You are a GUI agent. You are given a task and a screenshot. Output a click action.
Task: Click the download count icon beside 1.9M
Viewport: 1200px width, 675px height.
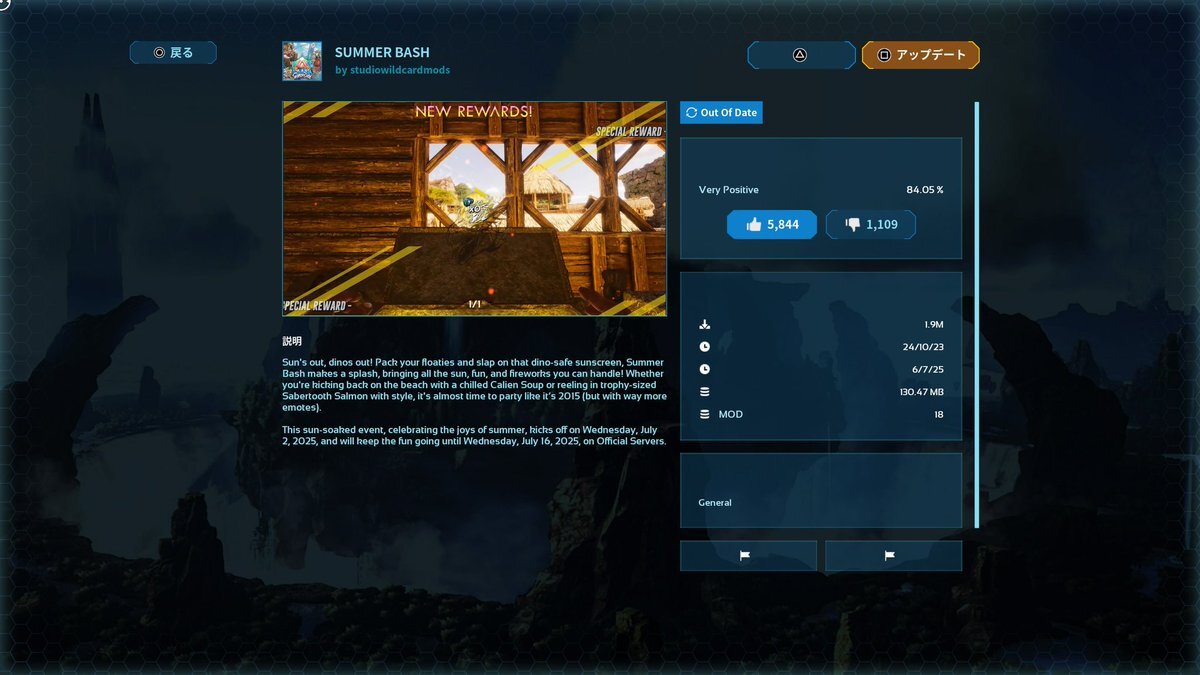coord(704,325)
